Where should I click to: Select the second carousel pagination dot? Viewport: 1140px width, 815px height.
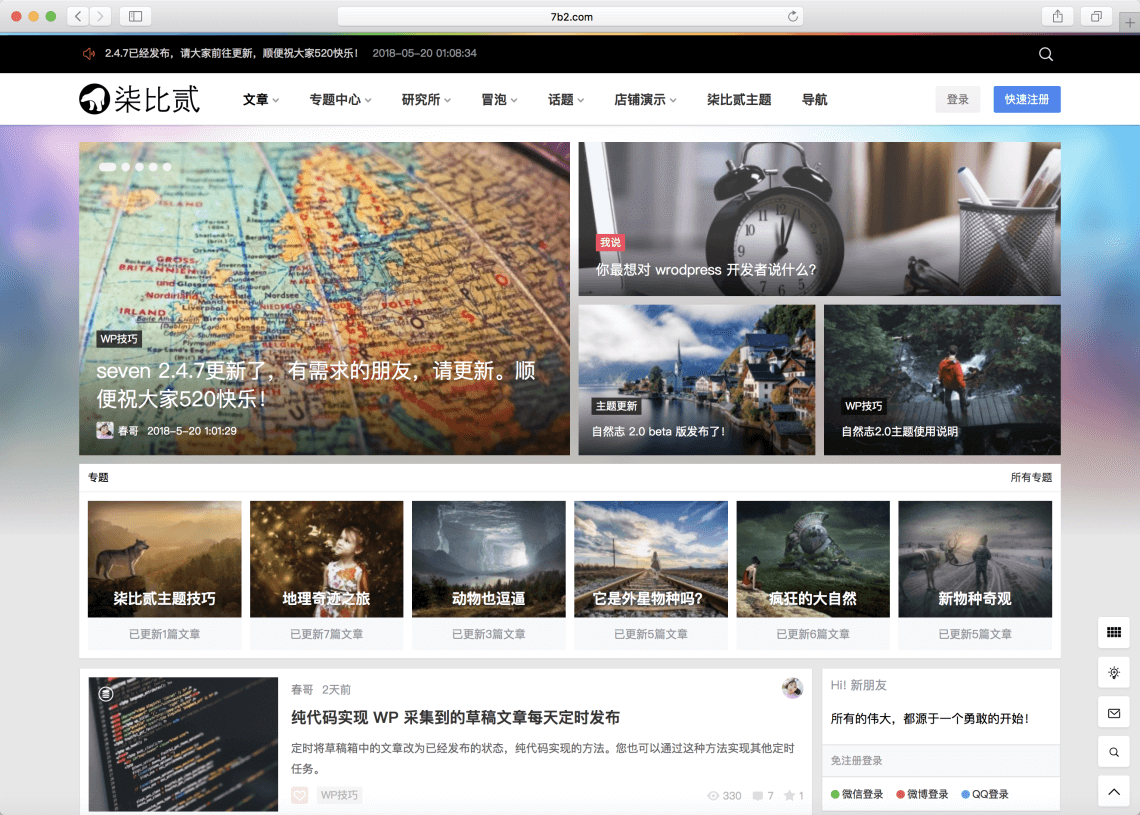pos(124,166)
